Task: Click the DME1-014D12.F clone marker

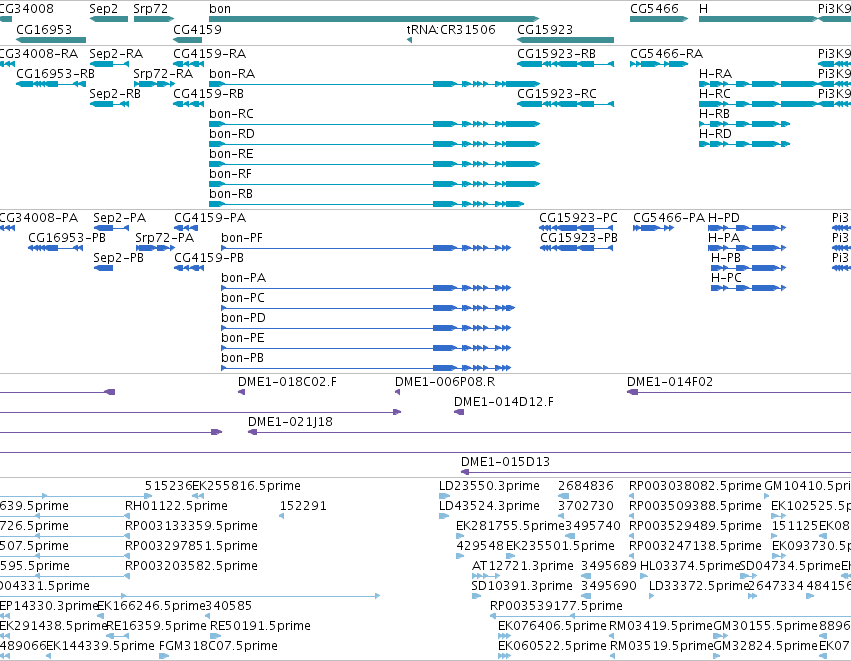Action: [459, 412]
